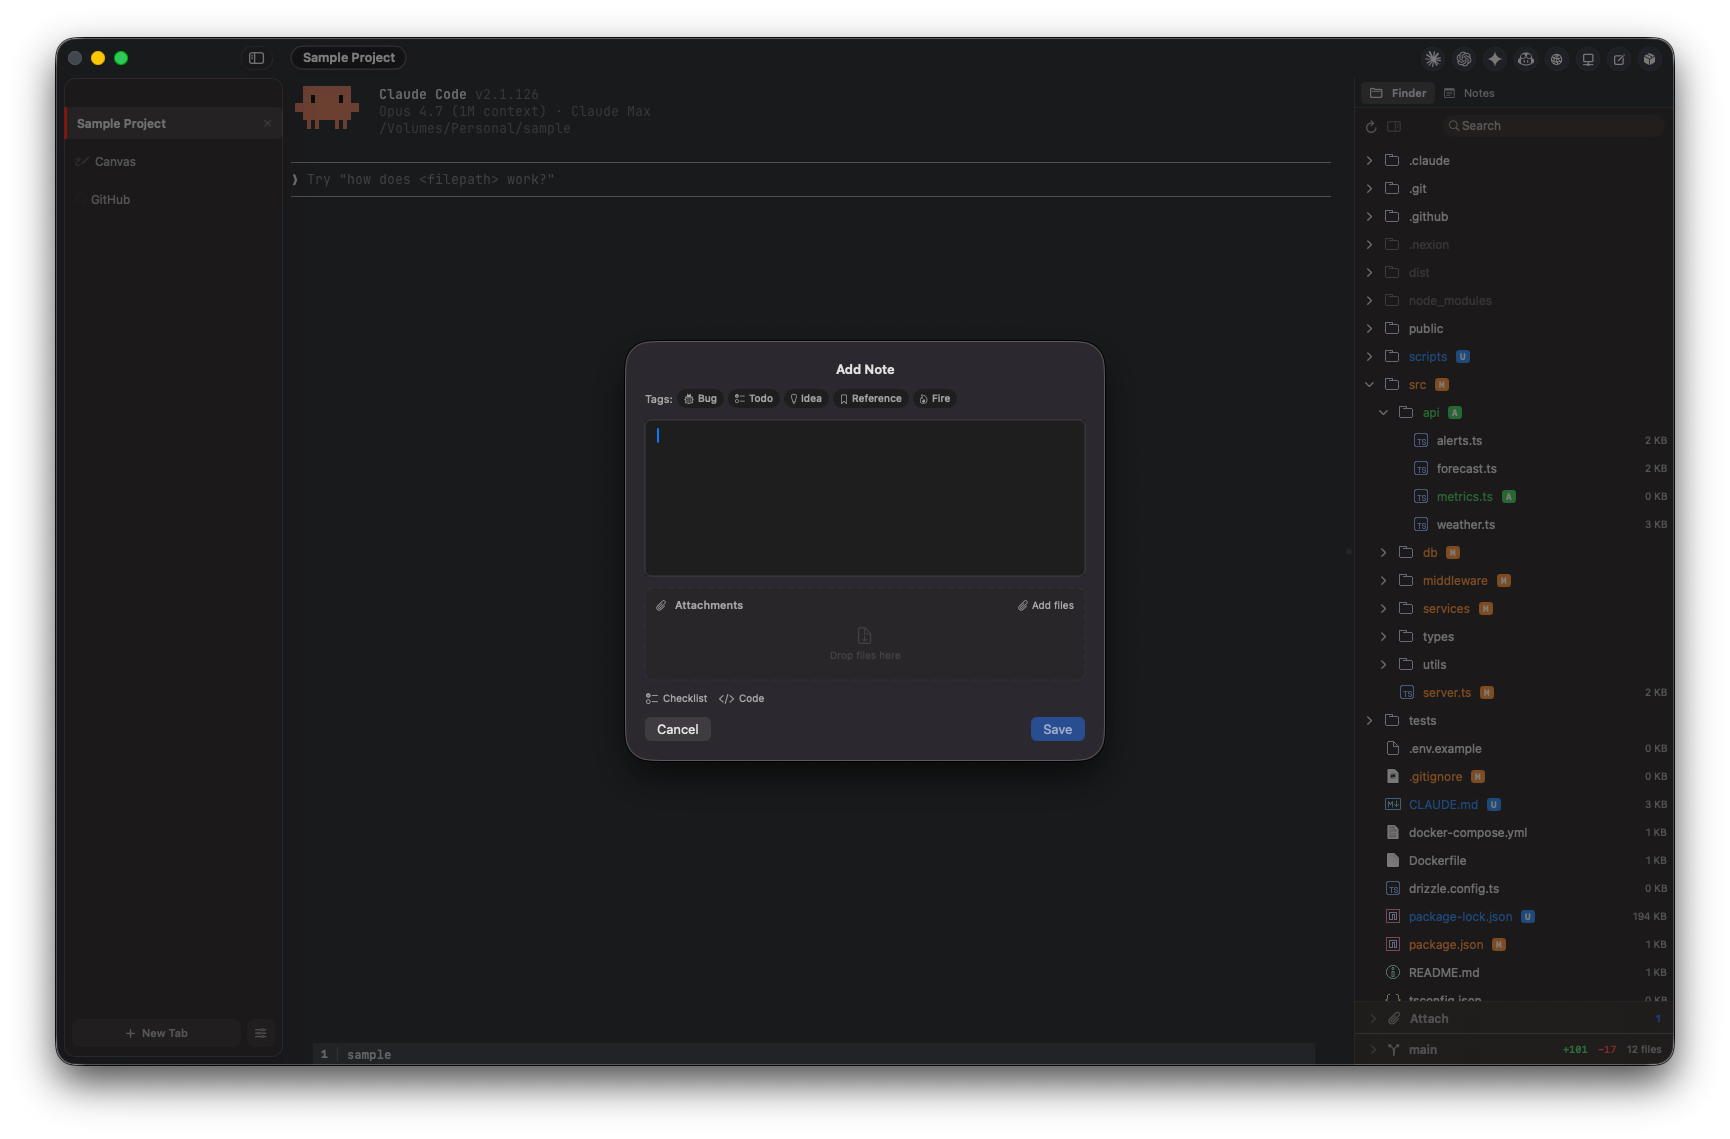Click the New Tab button

coord(157,1033)
